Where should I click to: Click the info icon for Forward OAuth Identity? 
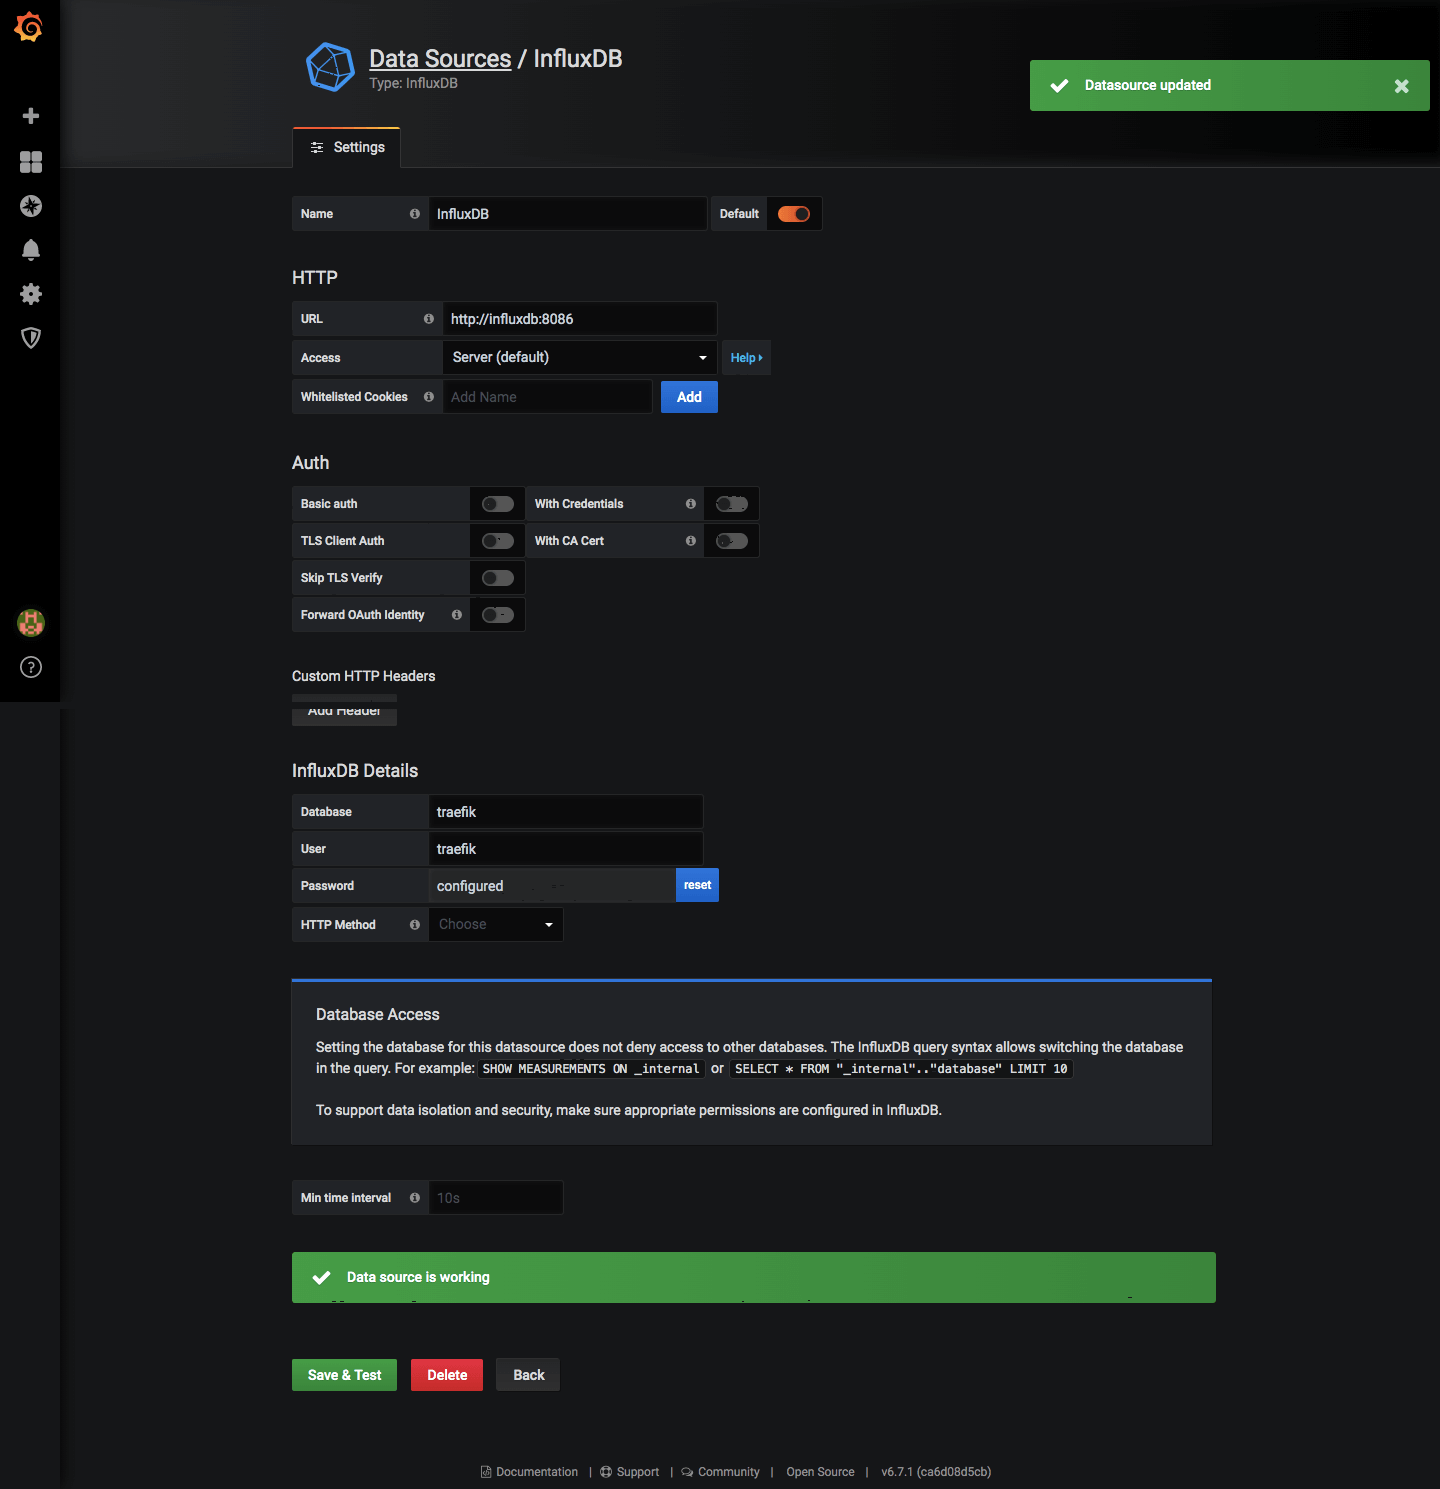[457, 615]
